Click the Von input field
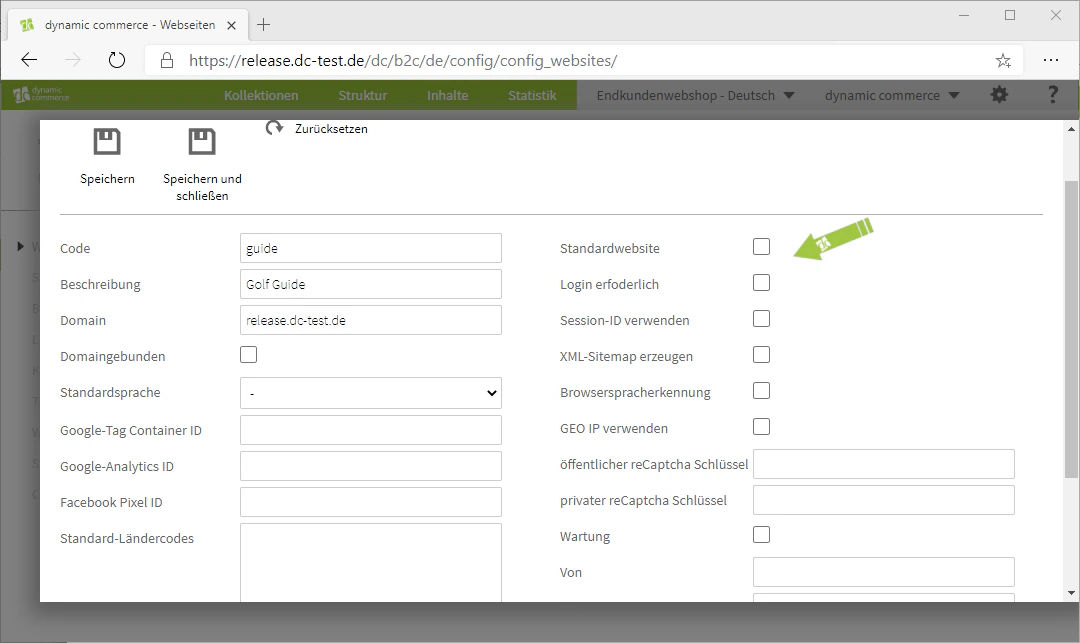Viewport: 1080px width, 643px height. (x=884, y=572)
